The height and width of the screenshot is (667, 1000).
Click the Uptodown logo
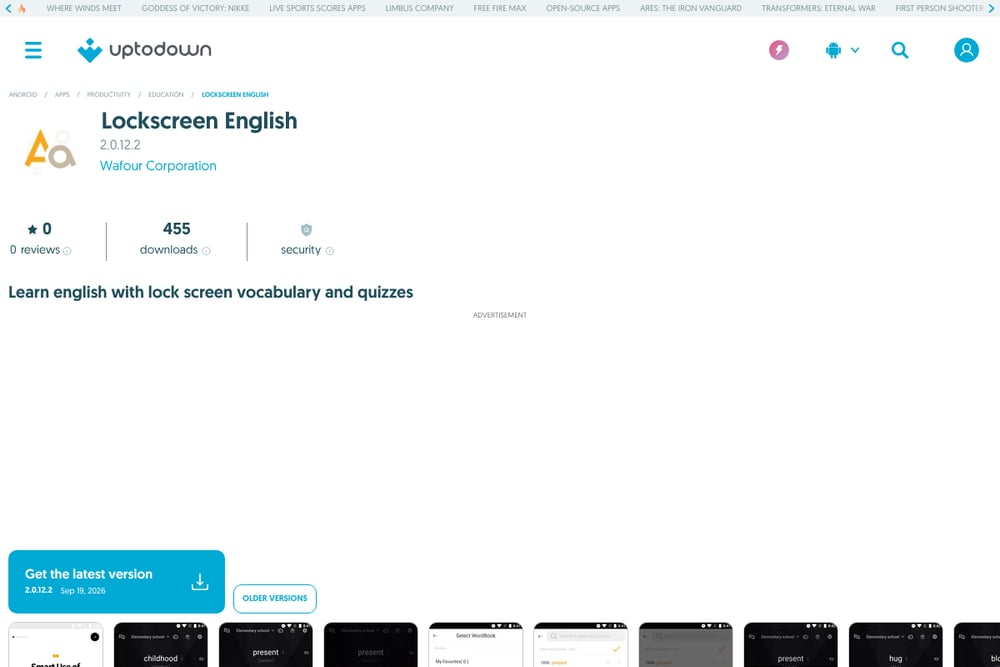coord(144,50)
